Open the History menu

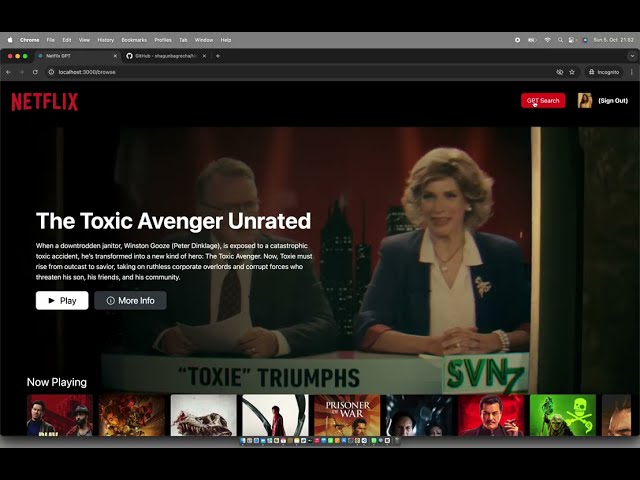pyautogui.click(x=106, y=40)
